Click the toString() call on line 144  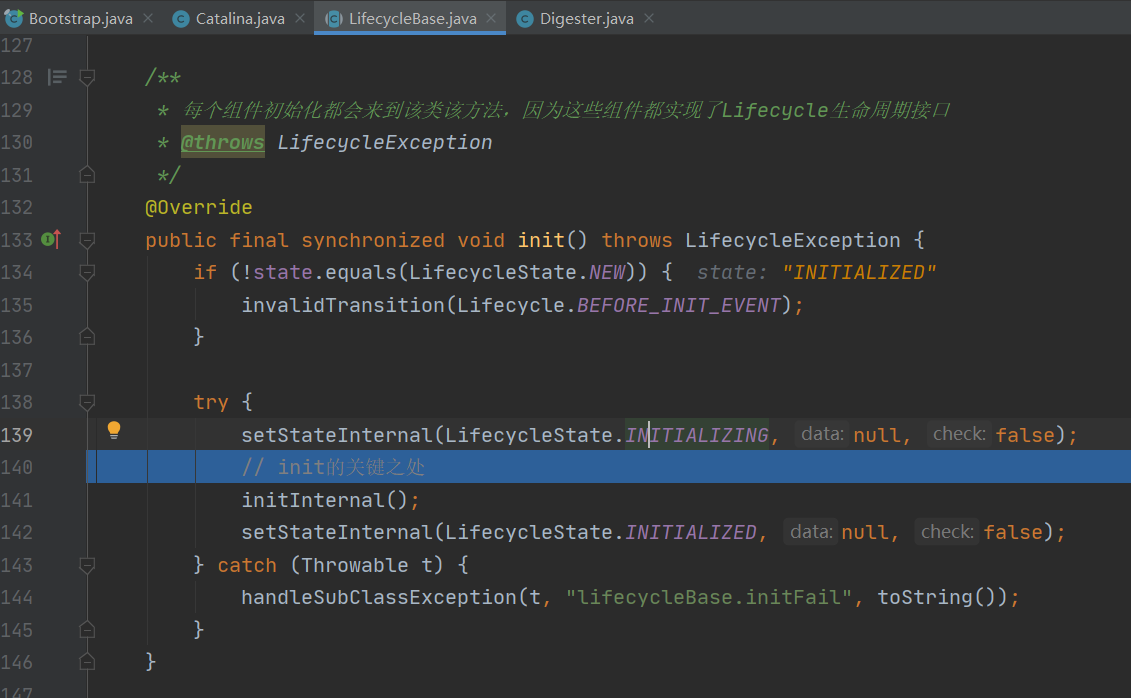[x=943, y=597]
